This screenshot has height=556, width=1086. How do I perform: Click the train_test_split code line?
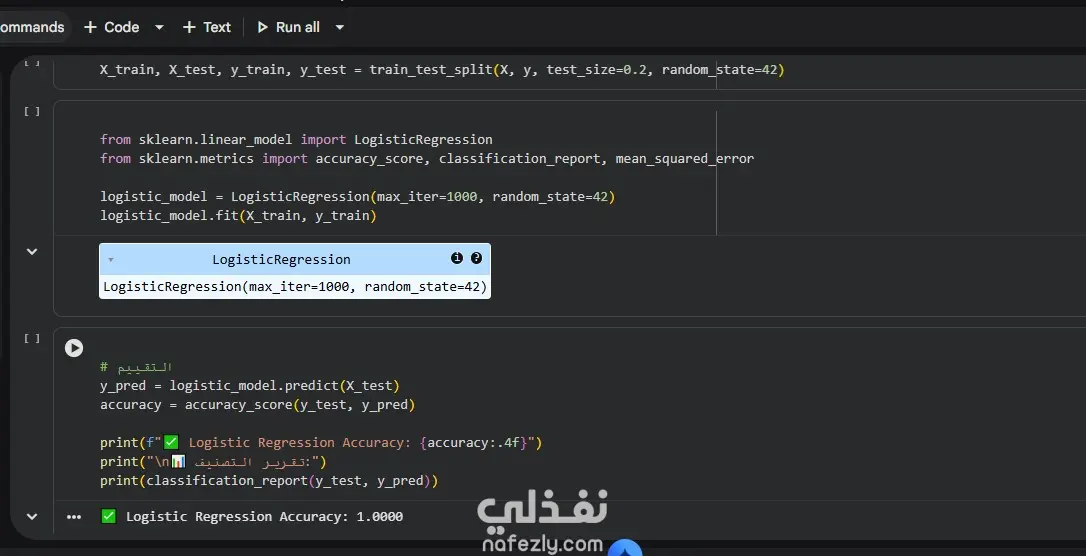tap(442, 70)
